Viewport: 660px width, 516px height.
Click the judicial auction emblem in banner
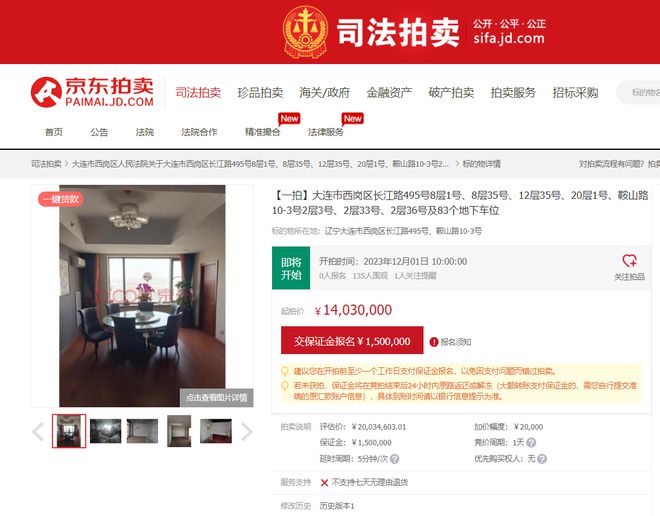coord(305,31)
